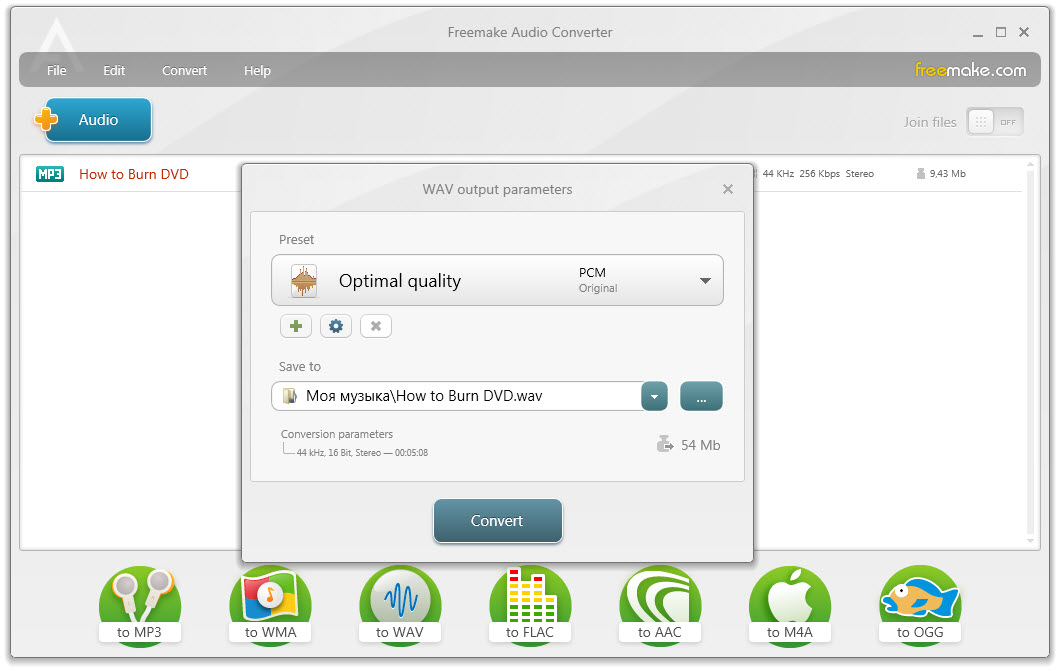Visit the freemake.com link
The width and height of the screenshot is (1060, 670).
[x=970, y=70]
